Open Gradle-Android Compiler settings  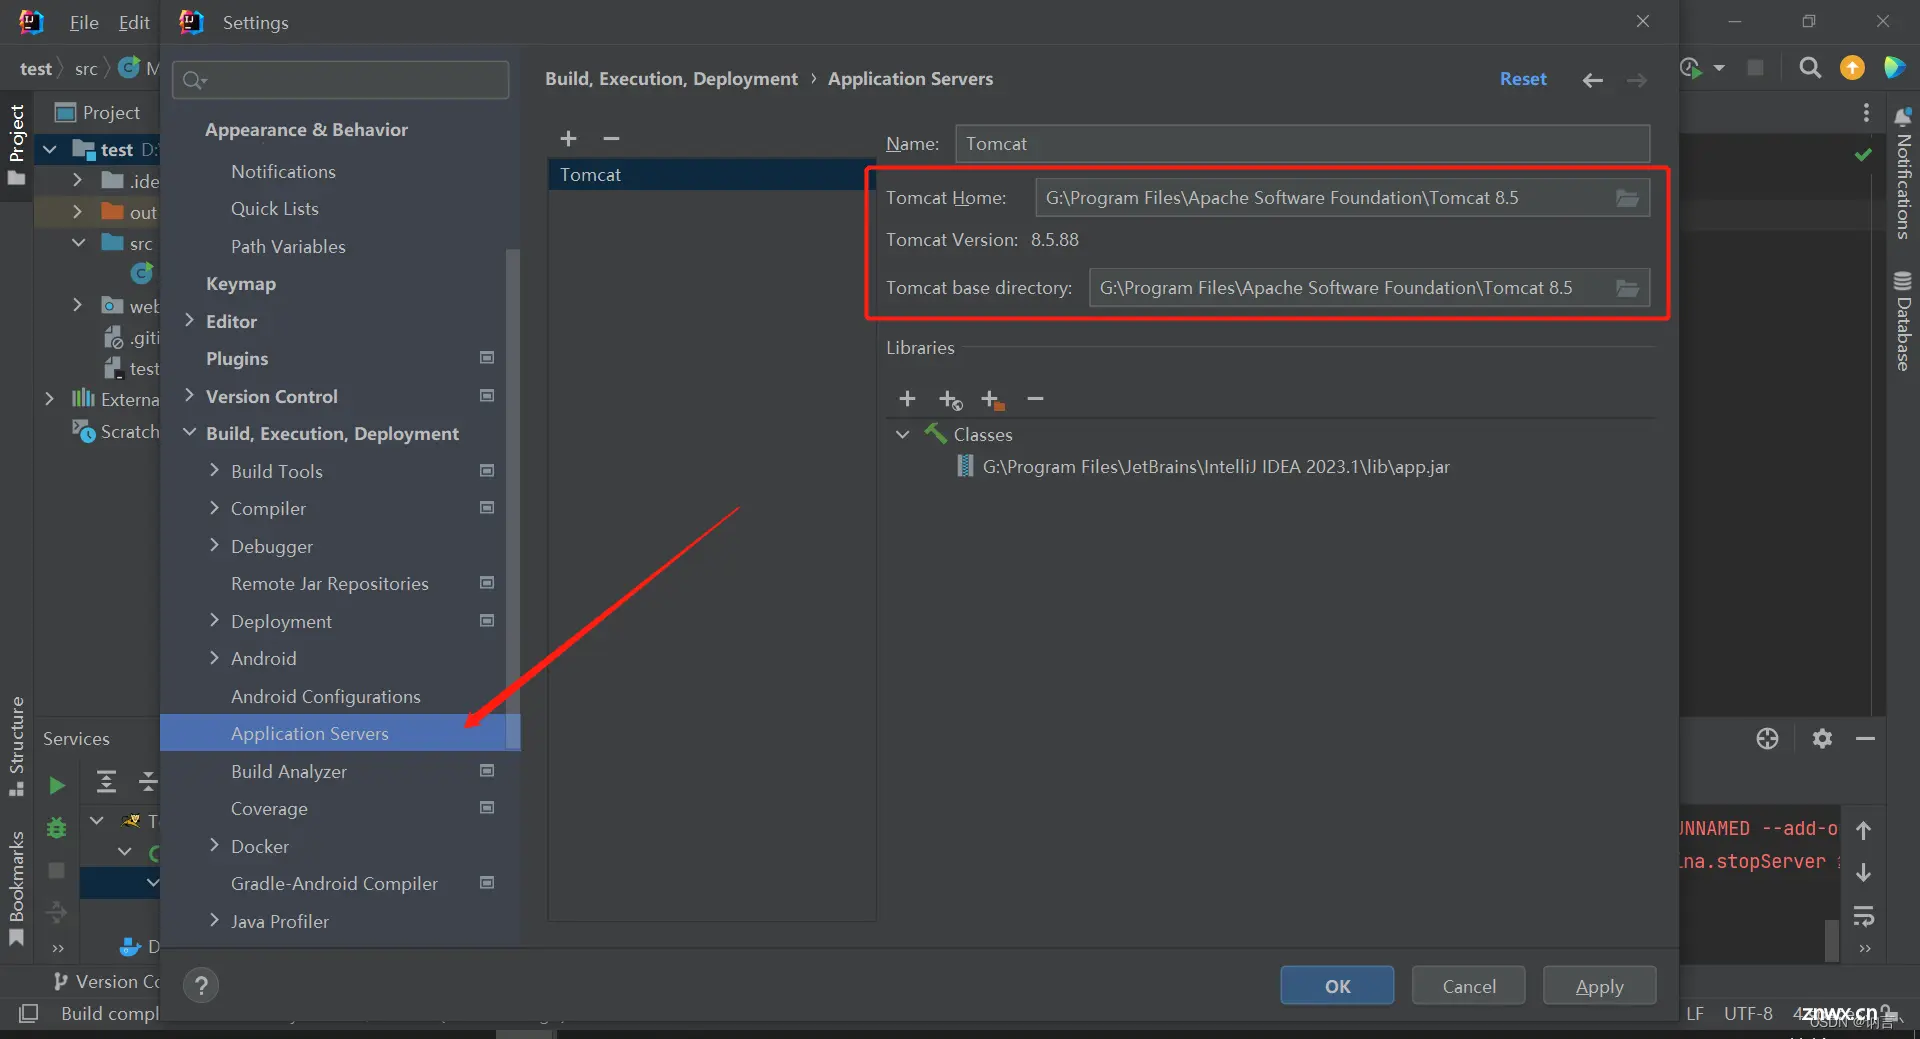pos(334,884)
